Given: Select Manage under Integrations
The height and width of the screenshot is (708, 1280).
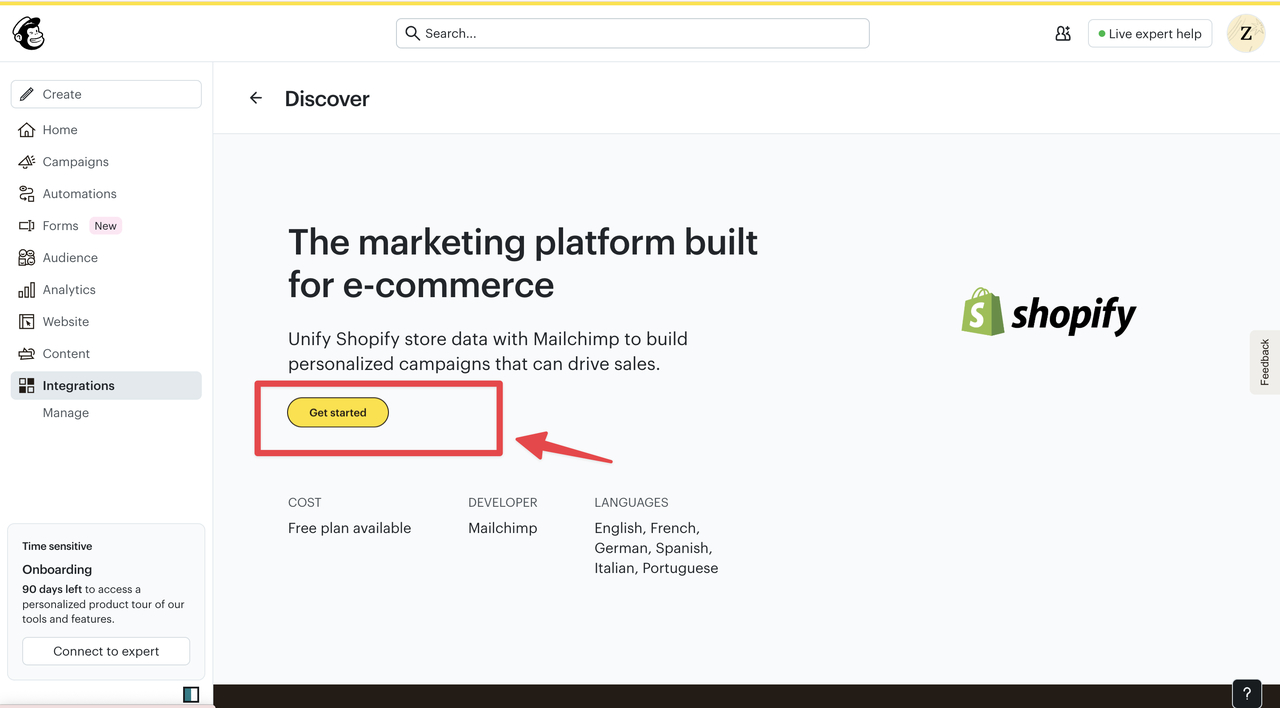Looking at the screenshot, I should pyautogui.click(x=65, y=412).
